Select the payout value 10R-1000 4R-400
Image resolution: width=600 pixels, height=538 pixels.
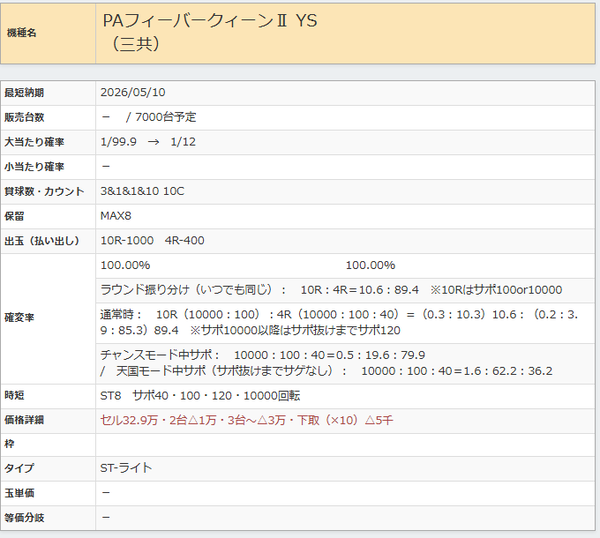click(x=152, y=240)
